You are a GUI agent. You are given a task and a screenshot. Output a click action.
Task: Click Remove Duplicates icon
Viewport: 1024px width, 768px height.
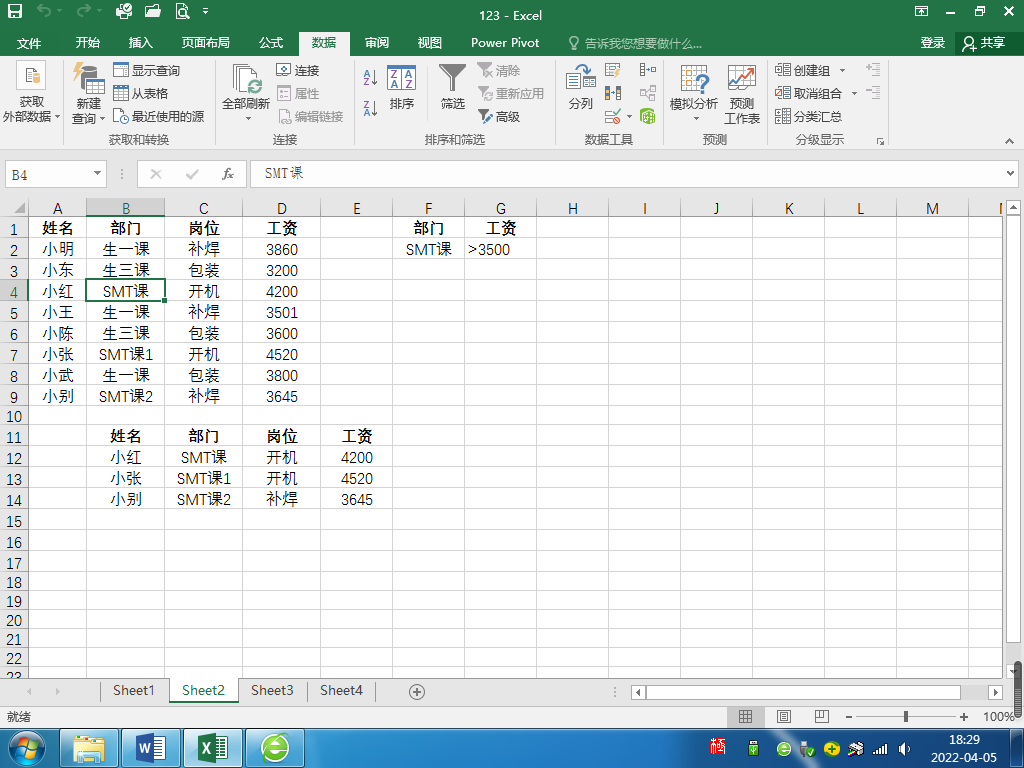tap(613, 93)
